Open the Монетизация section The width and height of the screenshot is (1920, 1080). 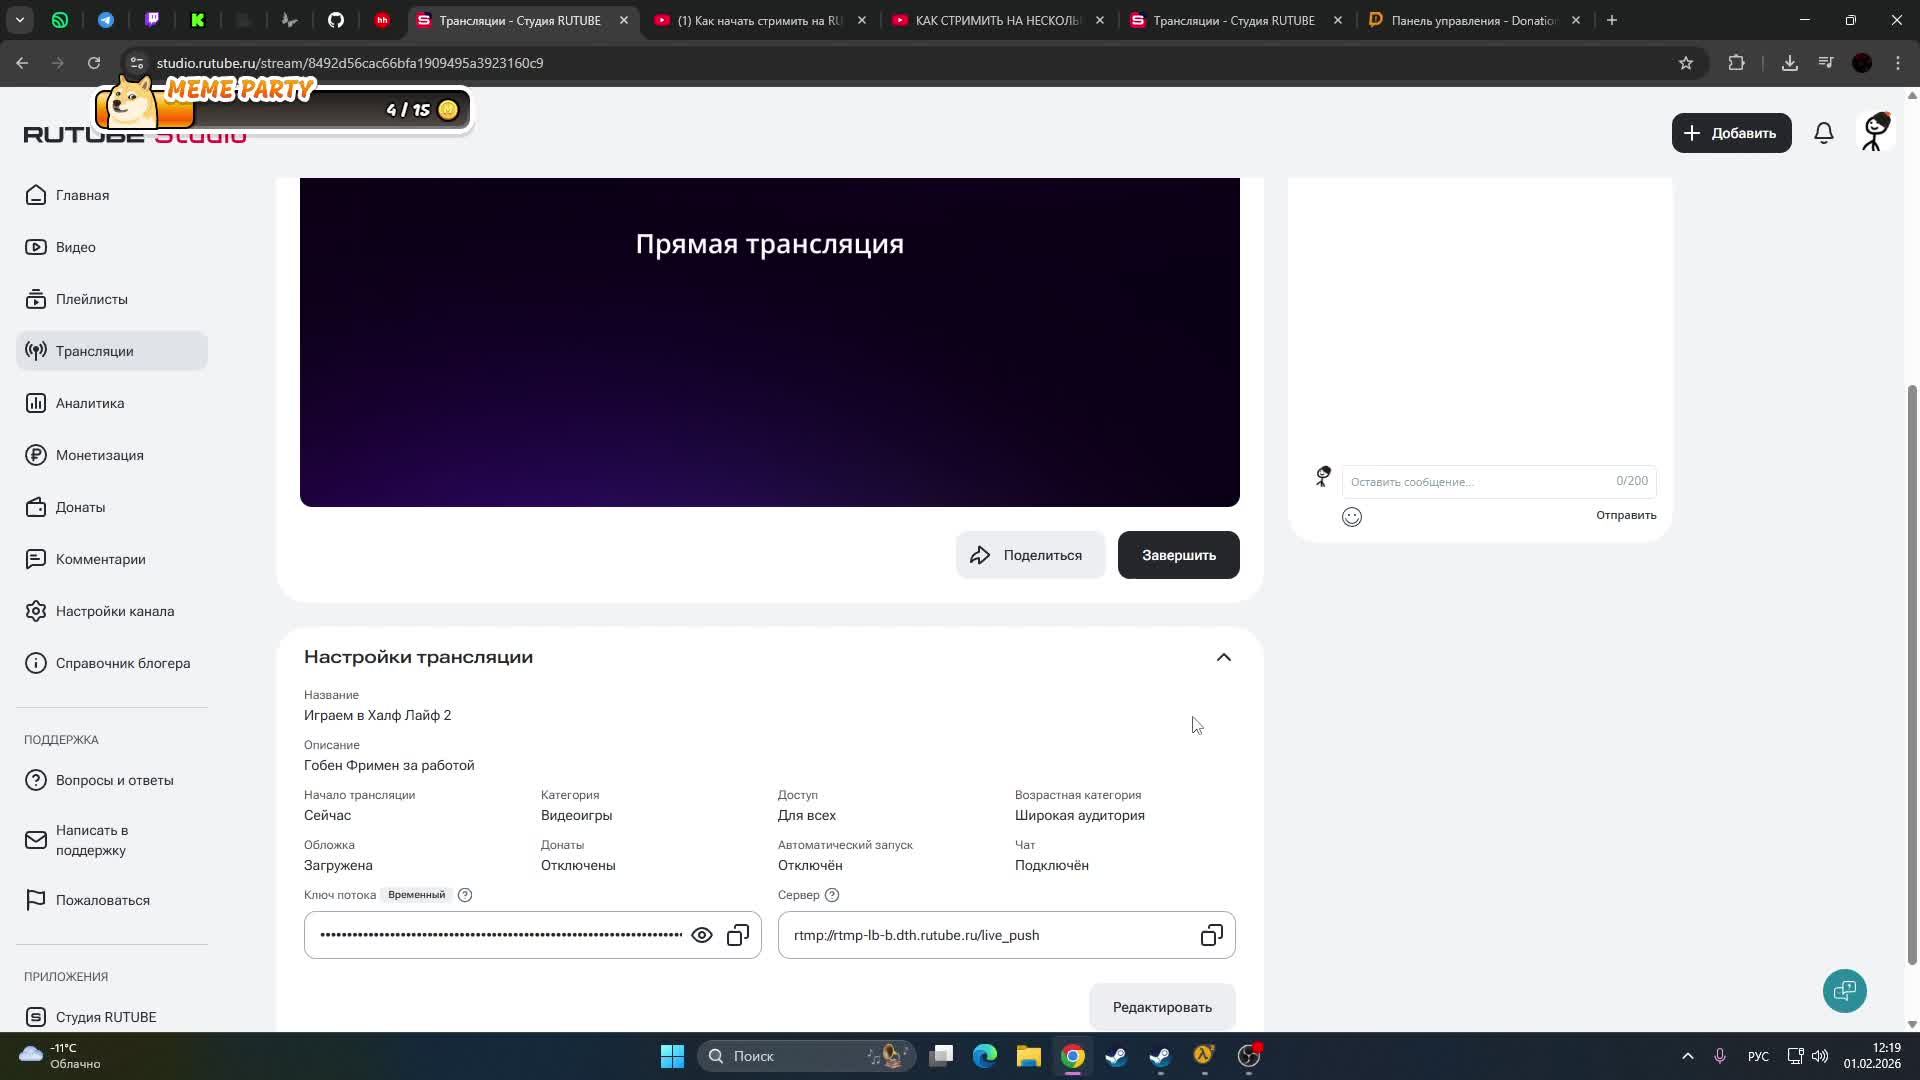coord(100,455)
